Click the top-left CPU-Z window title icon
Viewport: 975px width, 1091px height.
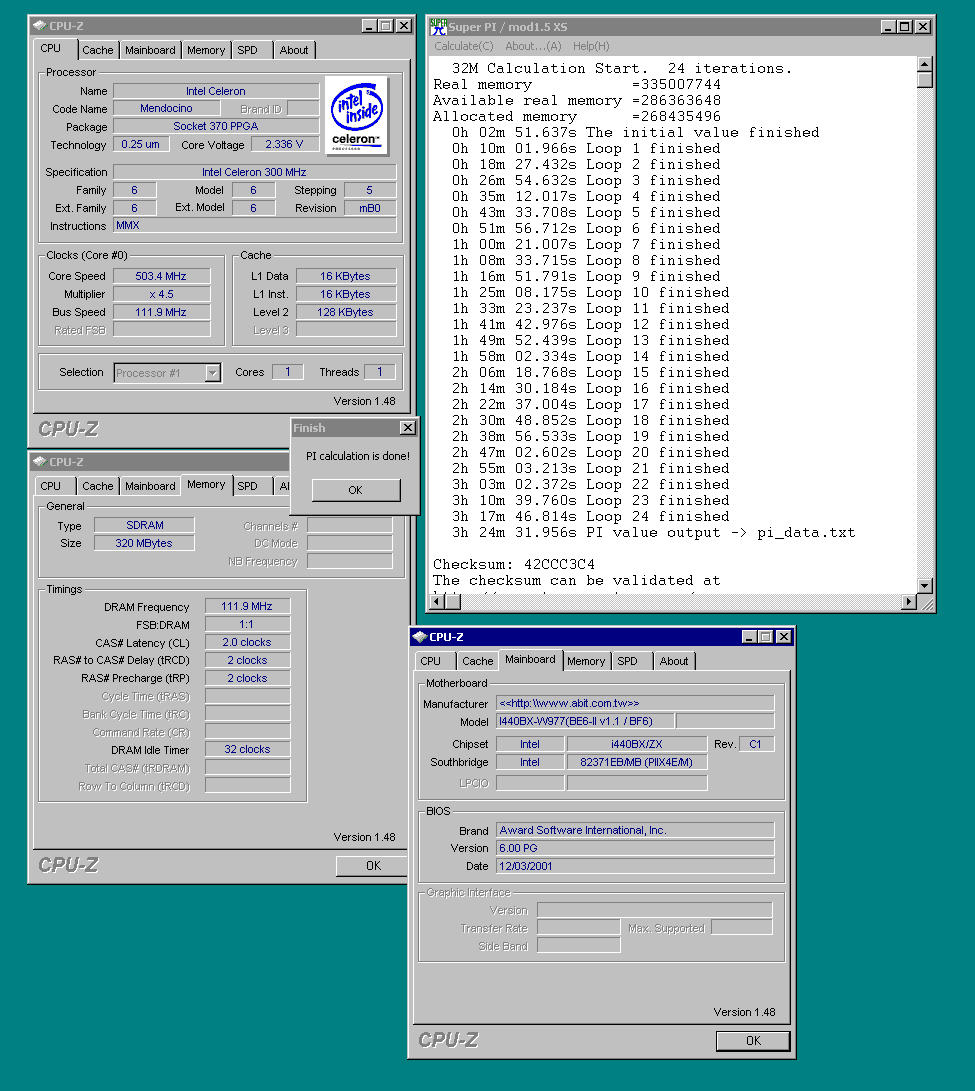[40, 26]
